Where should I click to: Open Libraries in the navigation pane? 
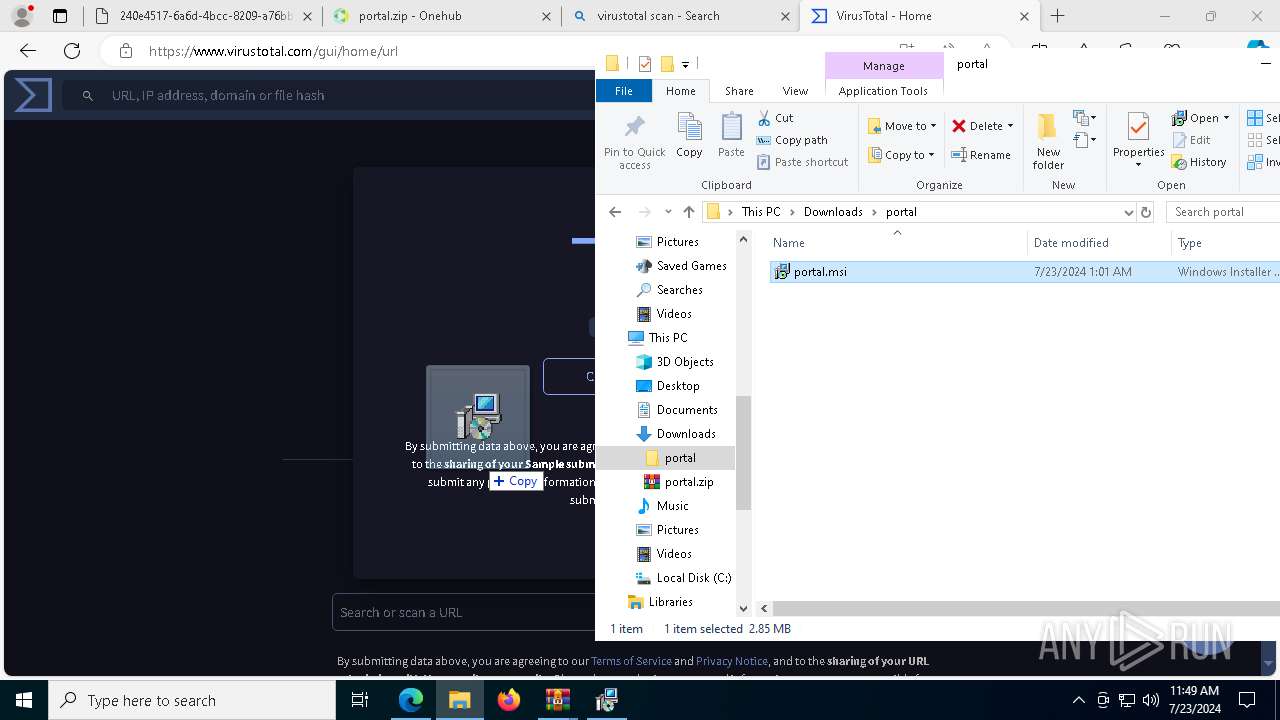coord(670,602)
